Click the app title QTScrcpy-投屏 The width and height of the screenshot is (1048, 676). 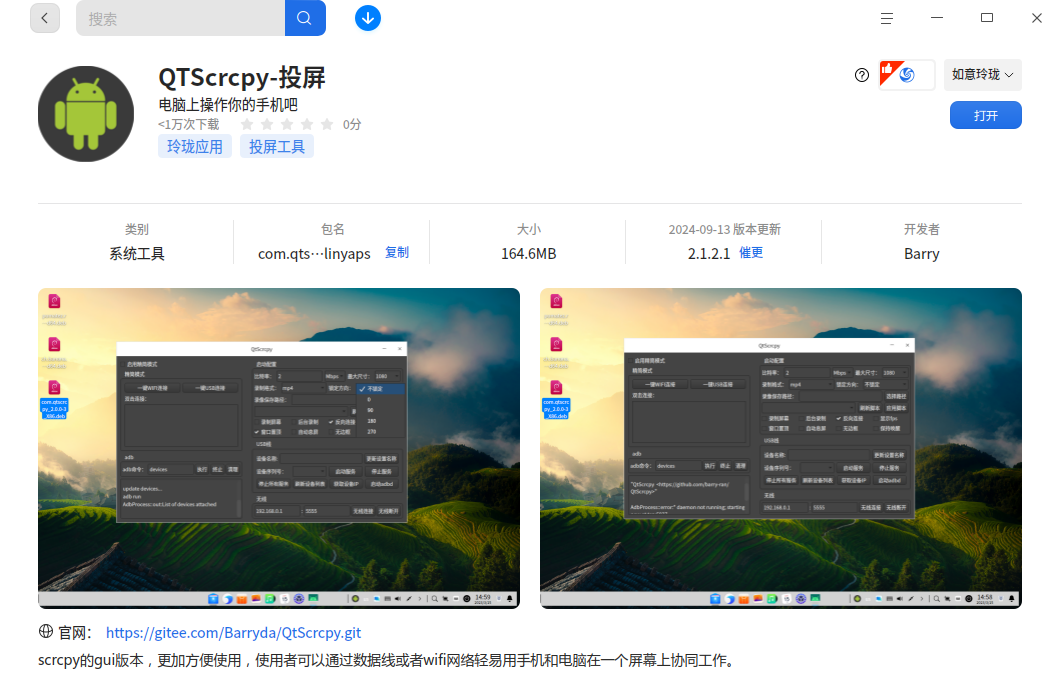click(x=241, y=78)
